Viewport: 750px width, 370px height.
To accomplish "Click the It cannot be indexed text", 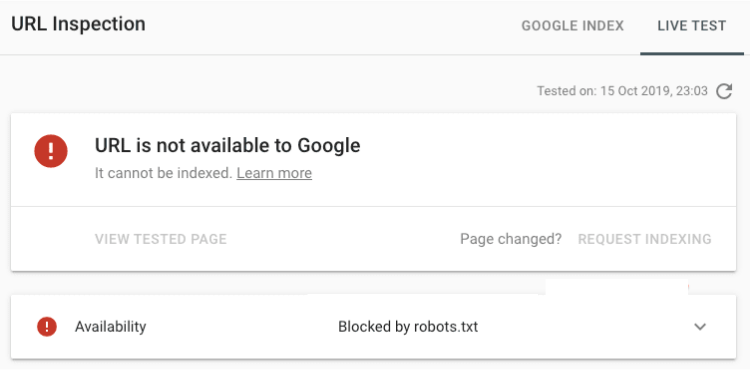I will [164, 173].
